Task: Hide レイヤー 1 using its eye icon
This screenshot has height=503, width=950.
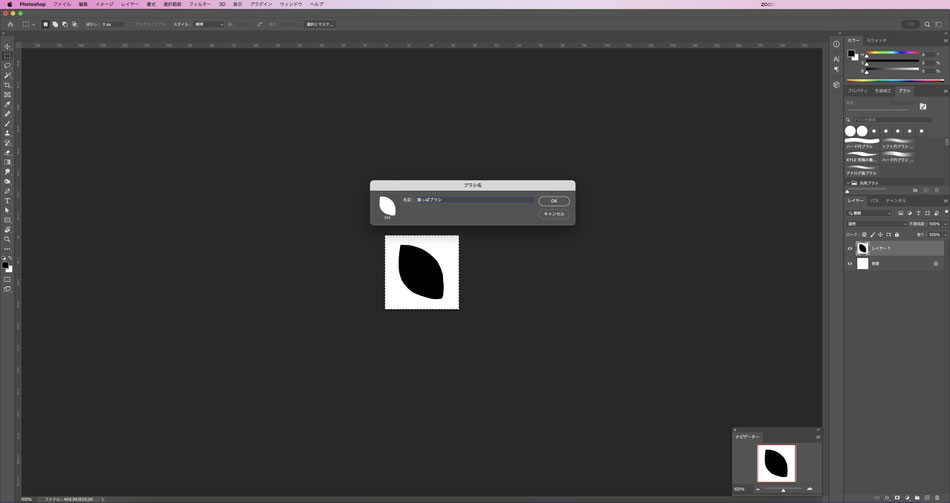Action: point(849,248)
